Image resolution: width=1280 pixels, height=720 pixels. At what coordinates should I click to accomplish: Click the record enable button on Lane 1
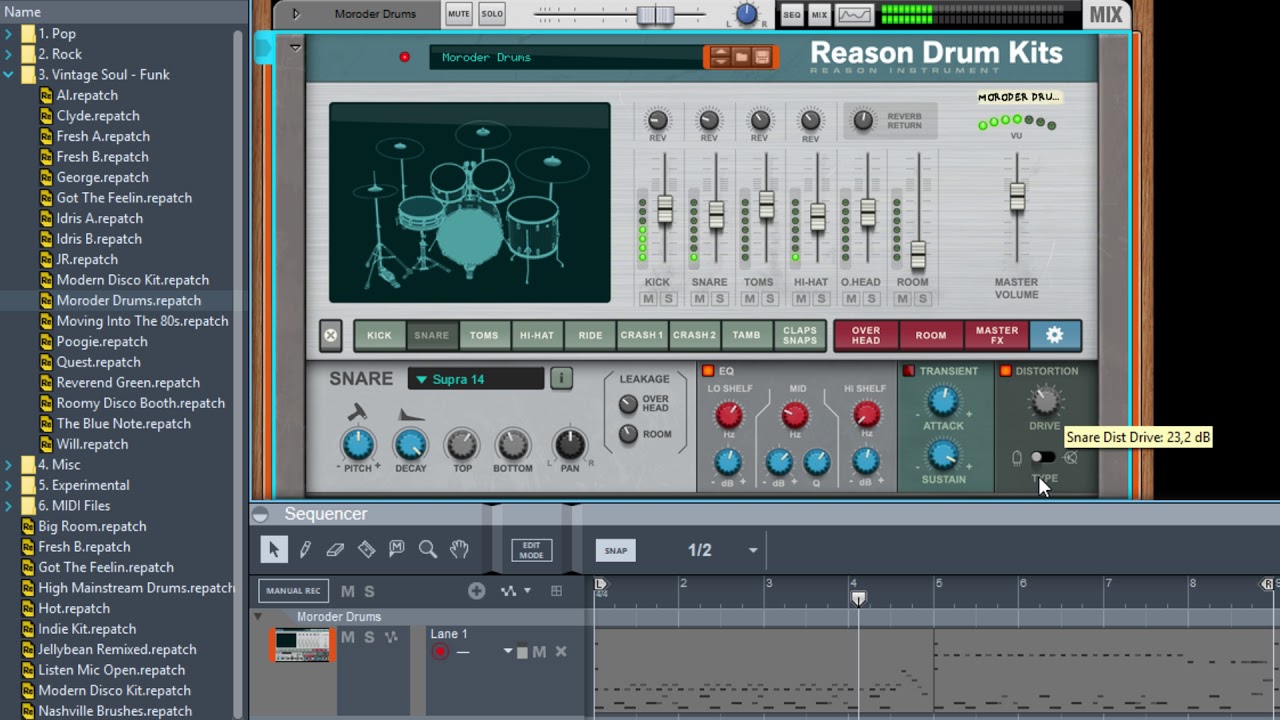(x=440, y=652)
